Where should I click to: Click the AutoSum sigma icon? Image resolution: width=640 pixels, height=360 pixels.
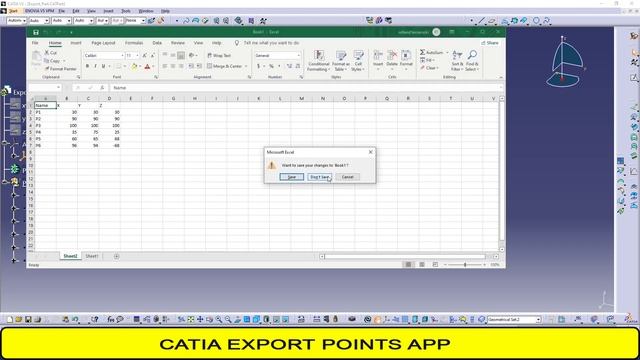click(x=422, y=53)
